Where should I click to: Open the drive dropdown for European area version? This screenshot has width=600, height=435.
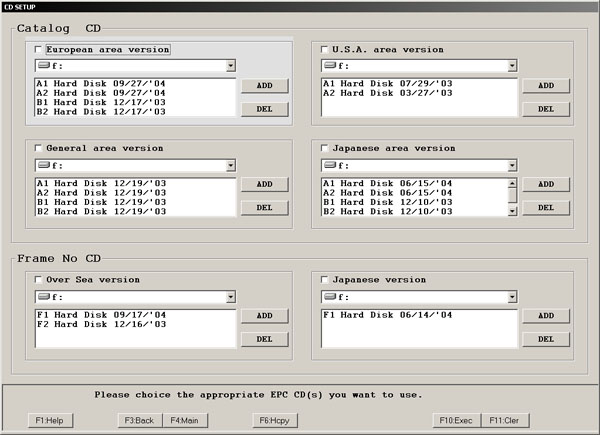tap(230, 66)
